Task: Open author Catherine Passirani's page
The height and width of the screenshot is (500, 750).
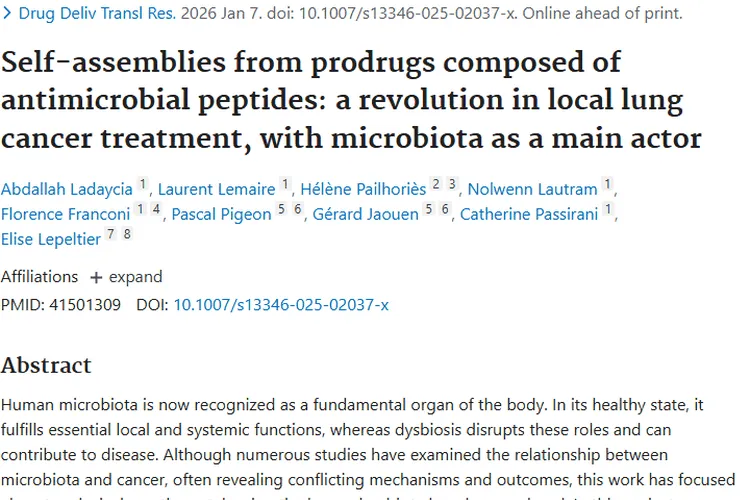Action: pos(530,214)
